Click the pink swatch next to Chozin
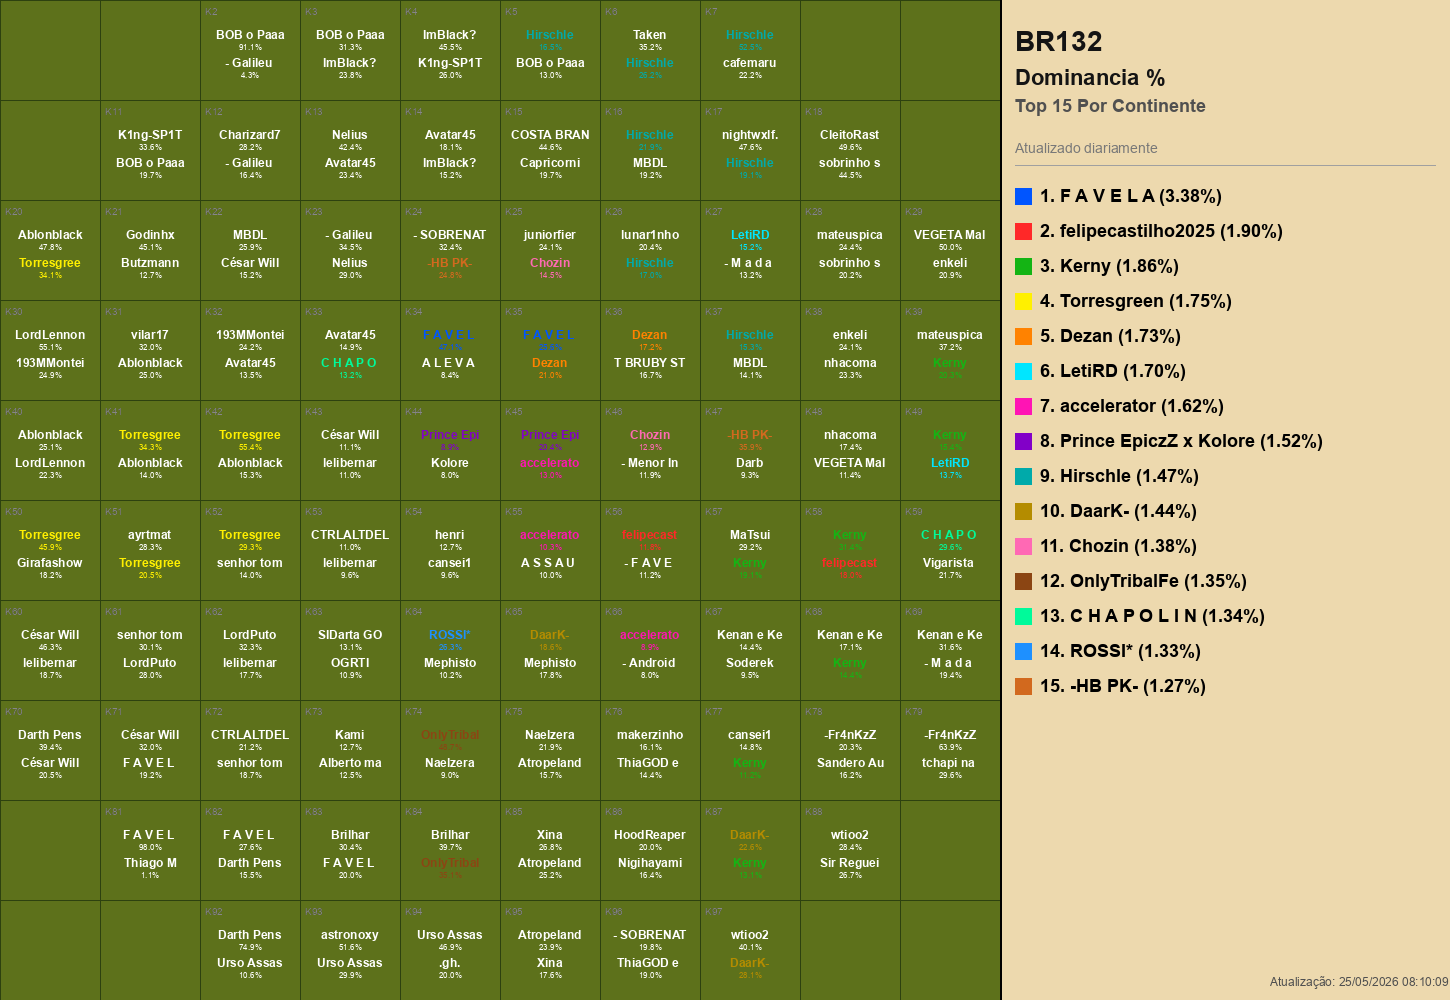The image size is (1450, 1000). pos(1023,546)
